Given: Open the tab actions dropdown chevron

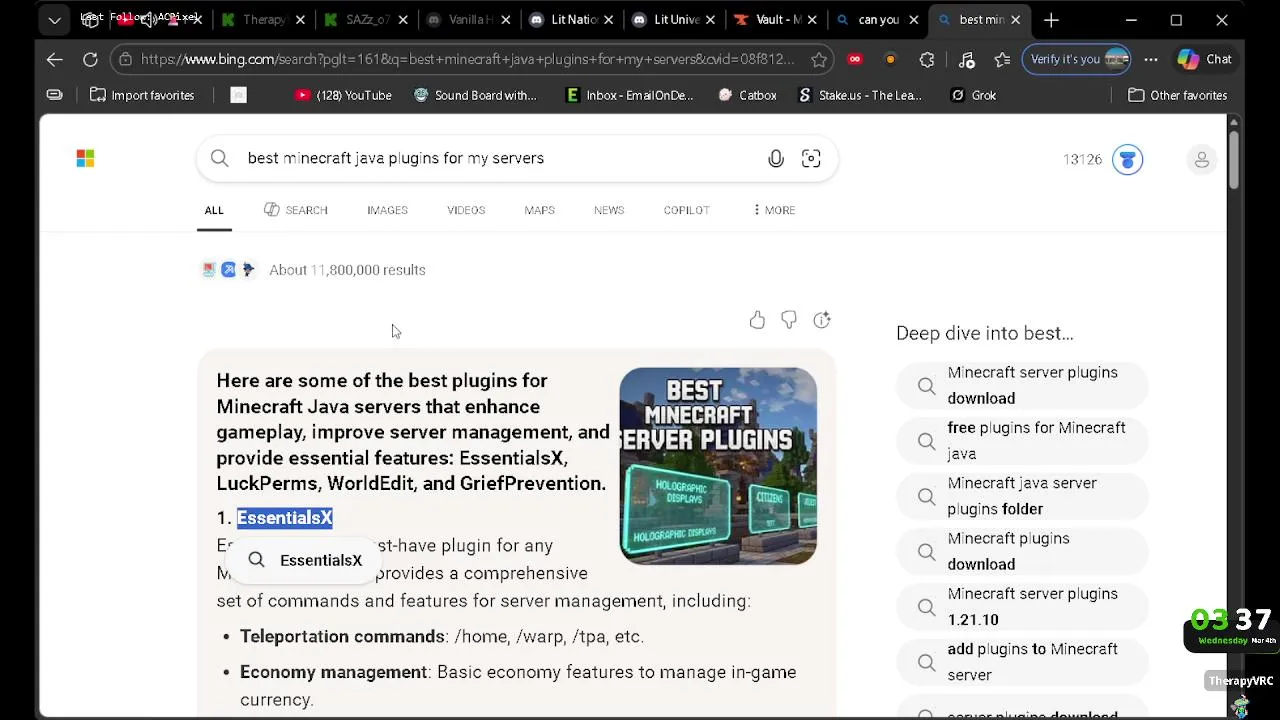Looking at the screenshot, I should coord(54,20).
